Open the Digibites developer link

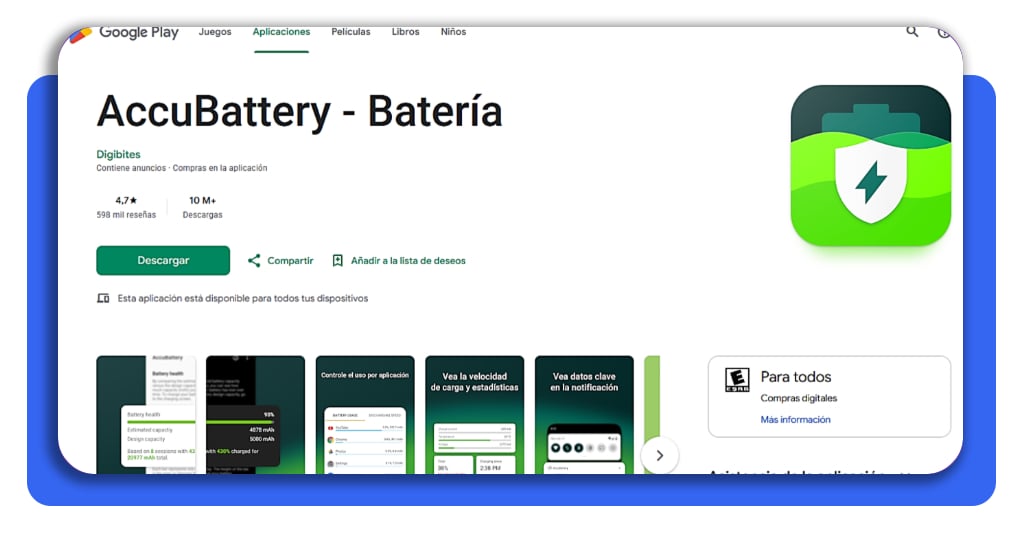pyautogui.click(x=118, y=154)
